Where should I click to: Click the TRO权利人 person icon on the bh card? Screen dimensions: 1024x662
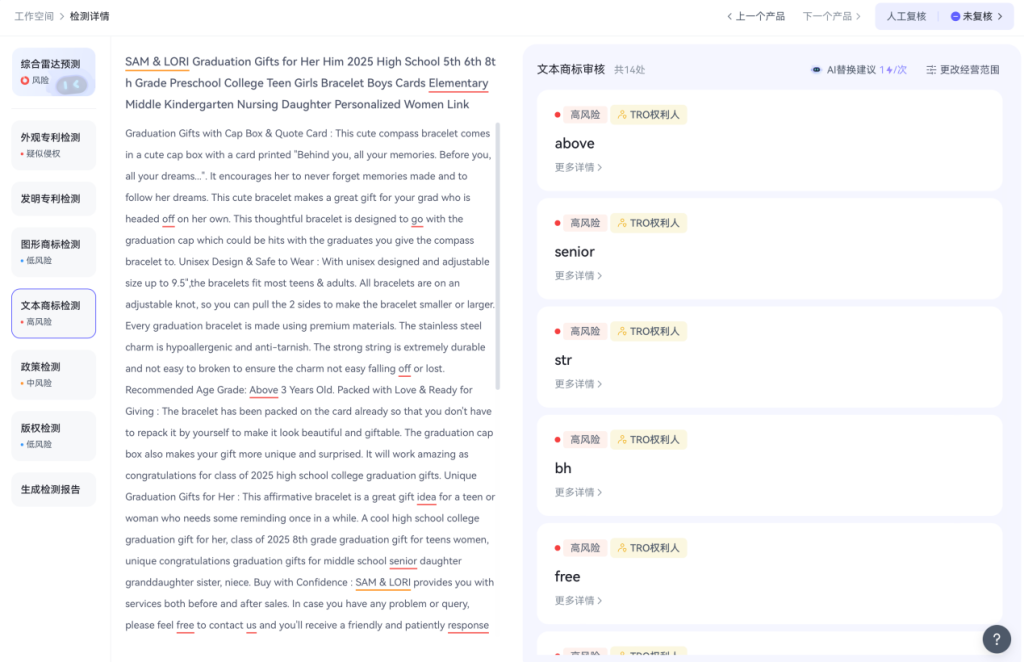tap(622, 440)
